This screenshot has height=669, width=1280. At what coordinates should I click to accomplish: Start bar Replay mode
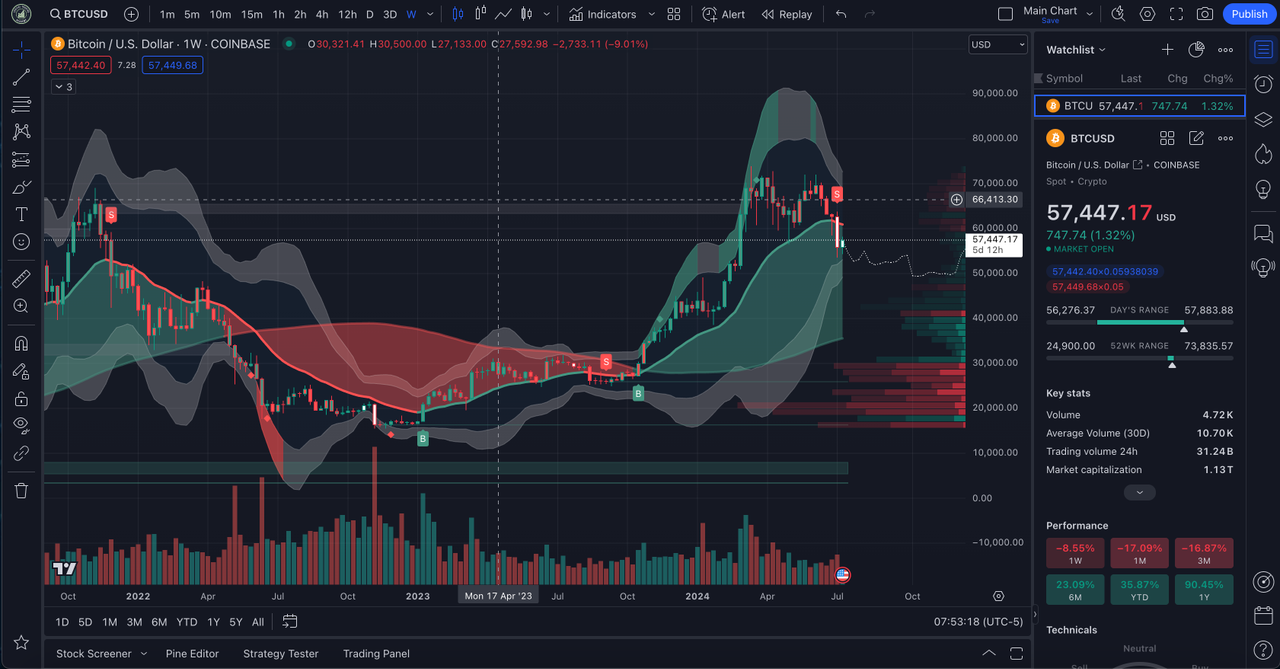click(x=787, y=14)
